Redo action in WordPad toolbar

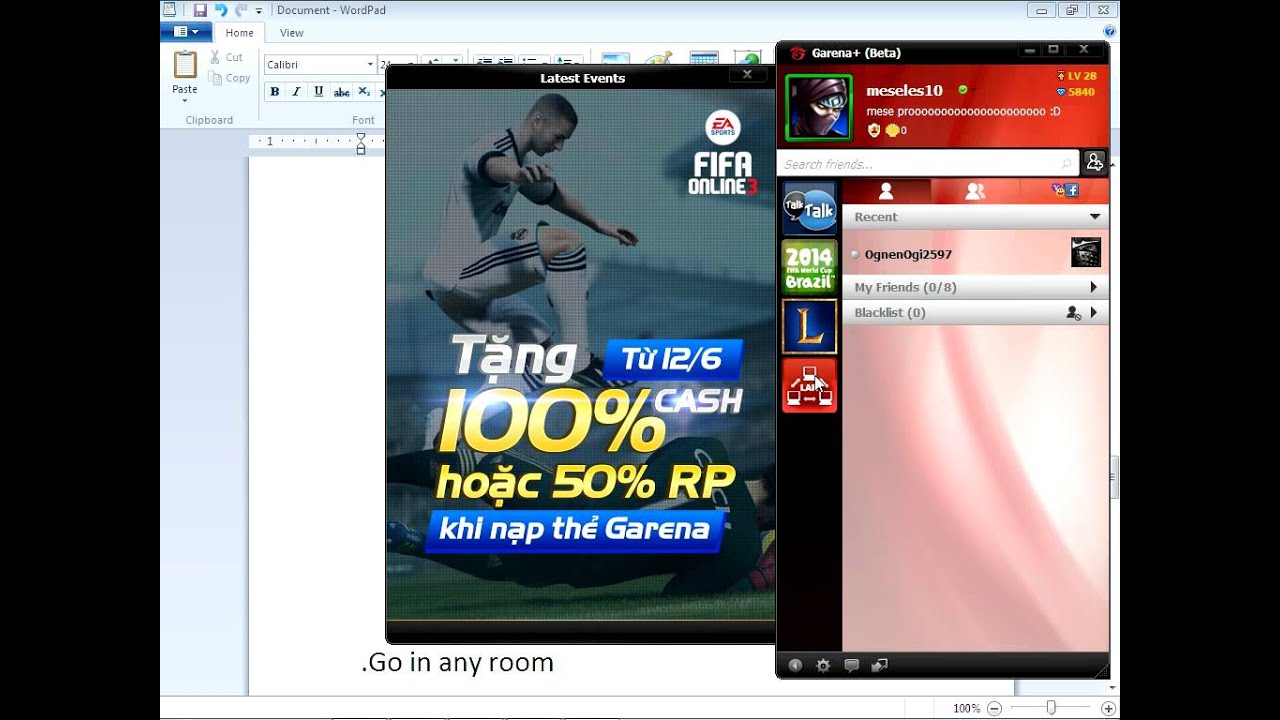241,10
